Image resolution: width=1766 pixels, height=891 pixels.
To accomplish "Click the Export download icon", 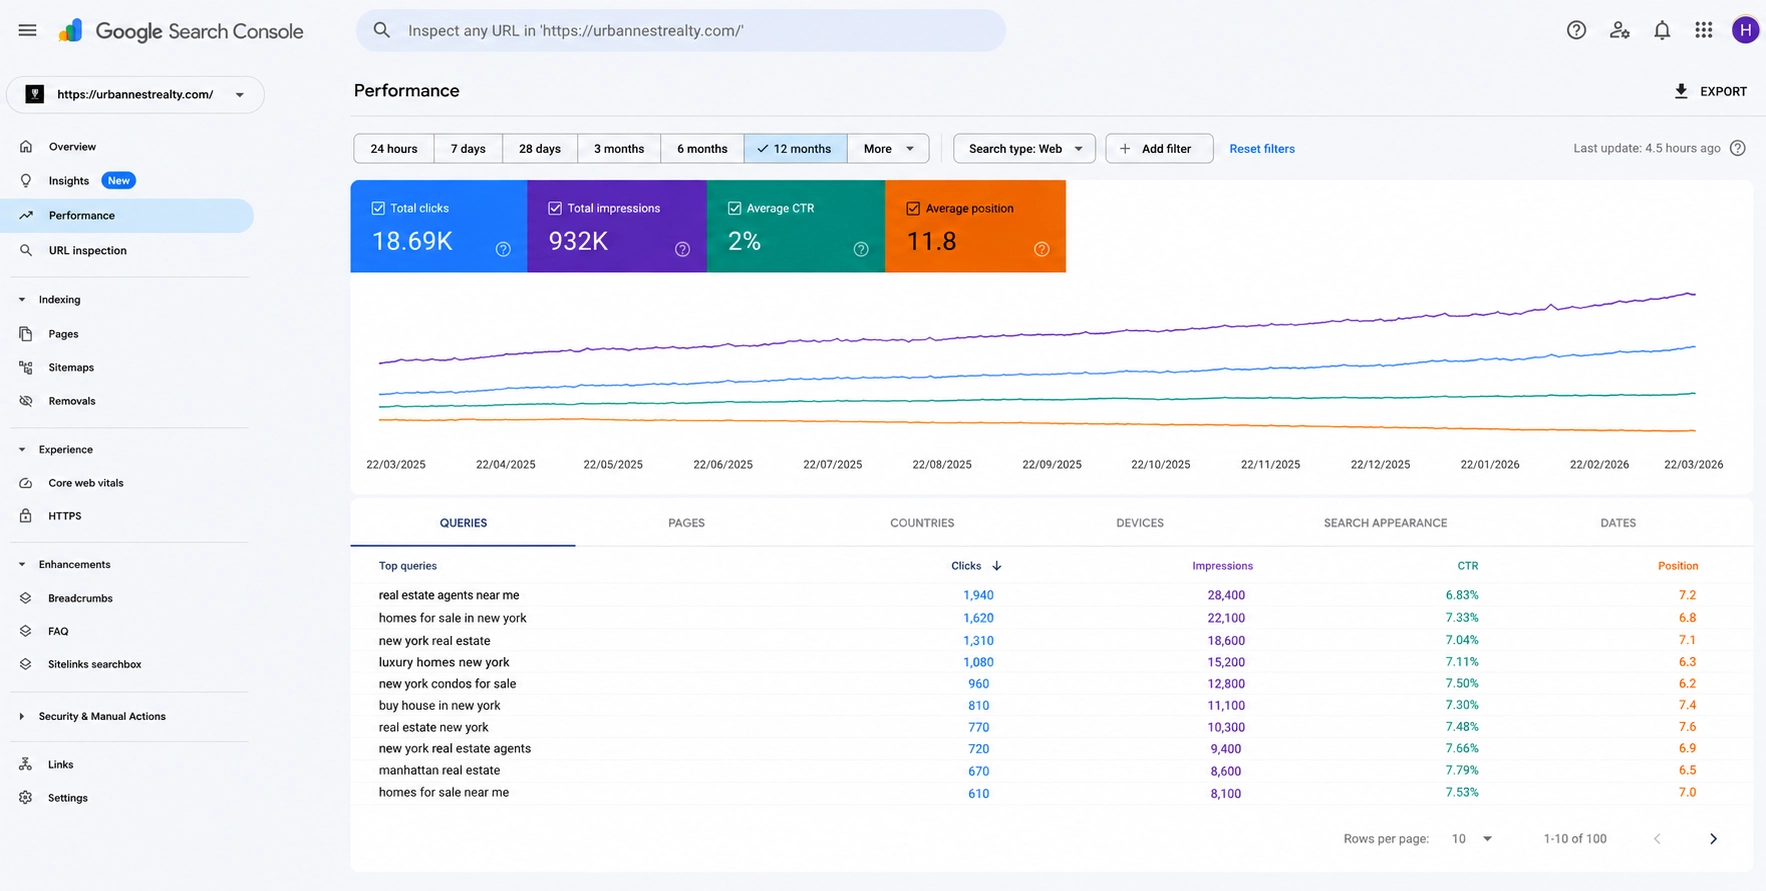I will coord(1681,91).
